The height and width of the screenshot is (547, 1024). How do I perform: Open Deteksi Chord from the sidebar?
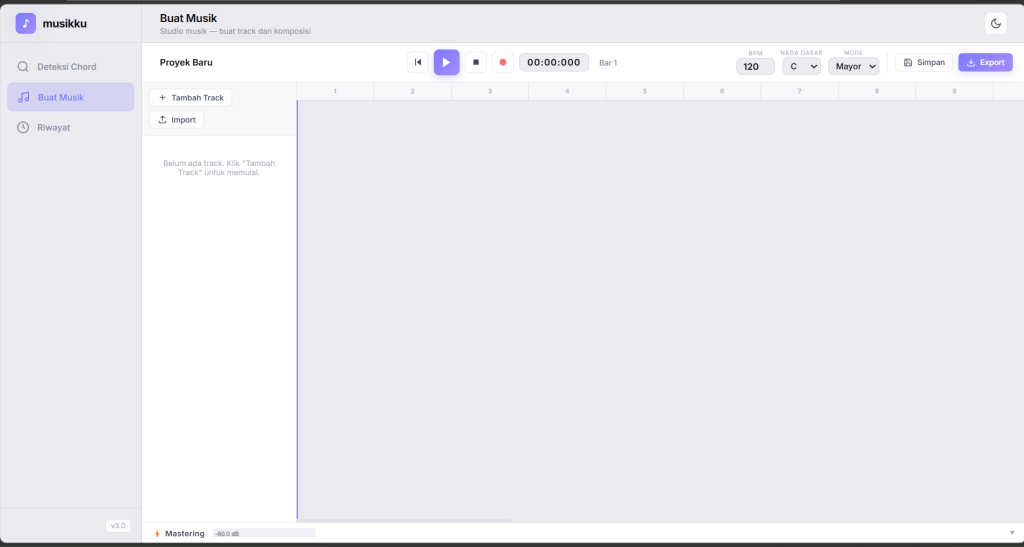click(x=66, y=67)
